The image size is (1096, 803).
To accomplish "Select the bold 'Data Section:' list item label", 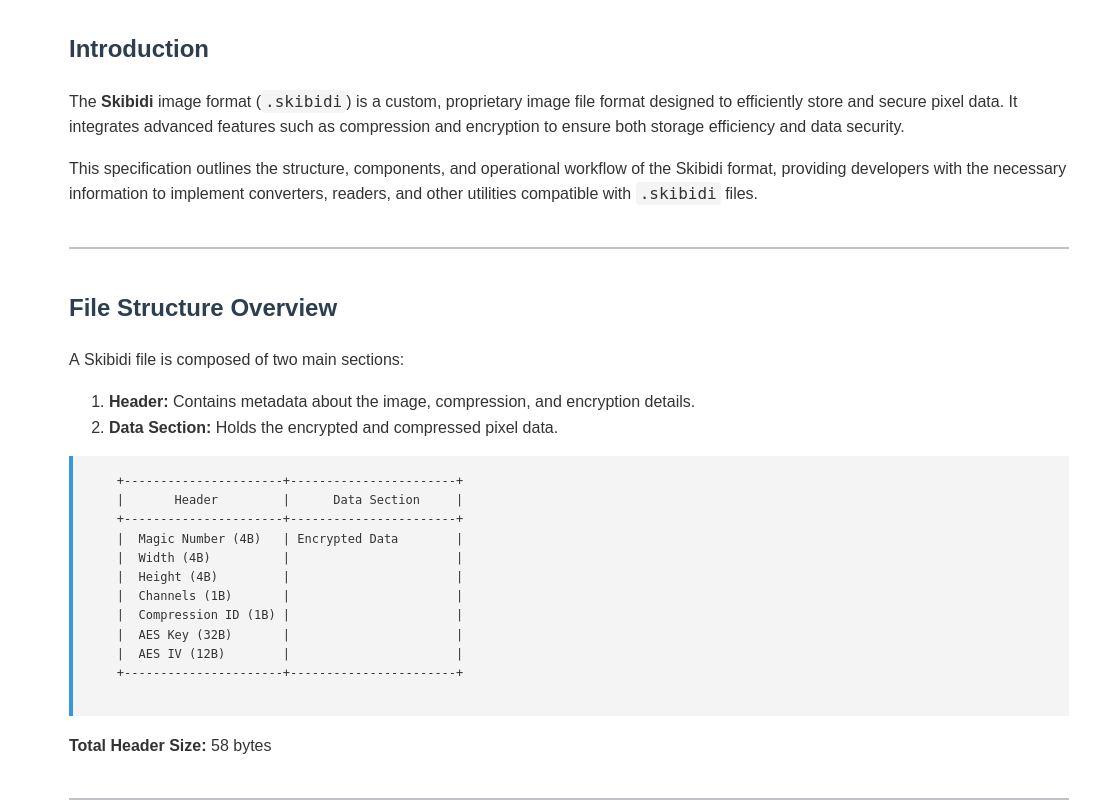I will [x=160, y=428].
